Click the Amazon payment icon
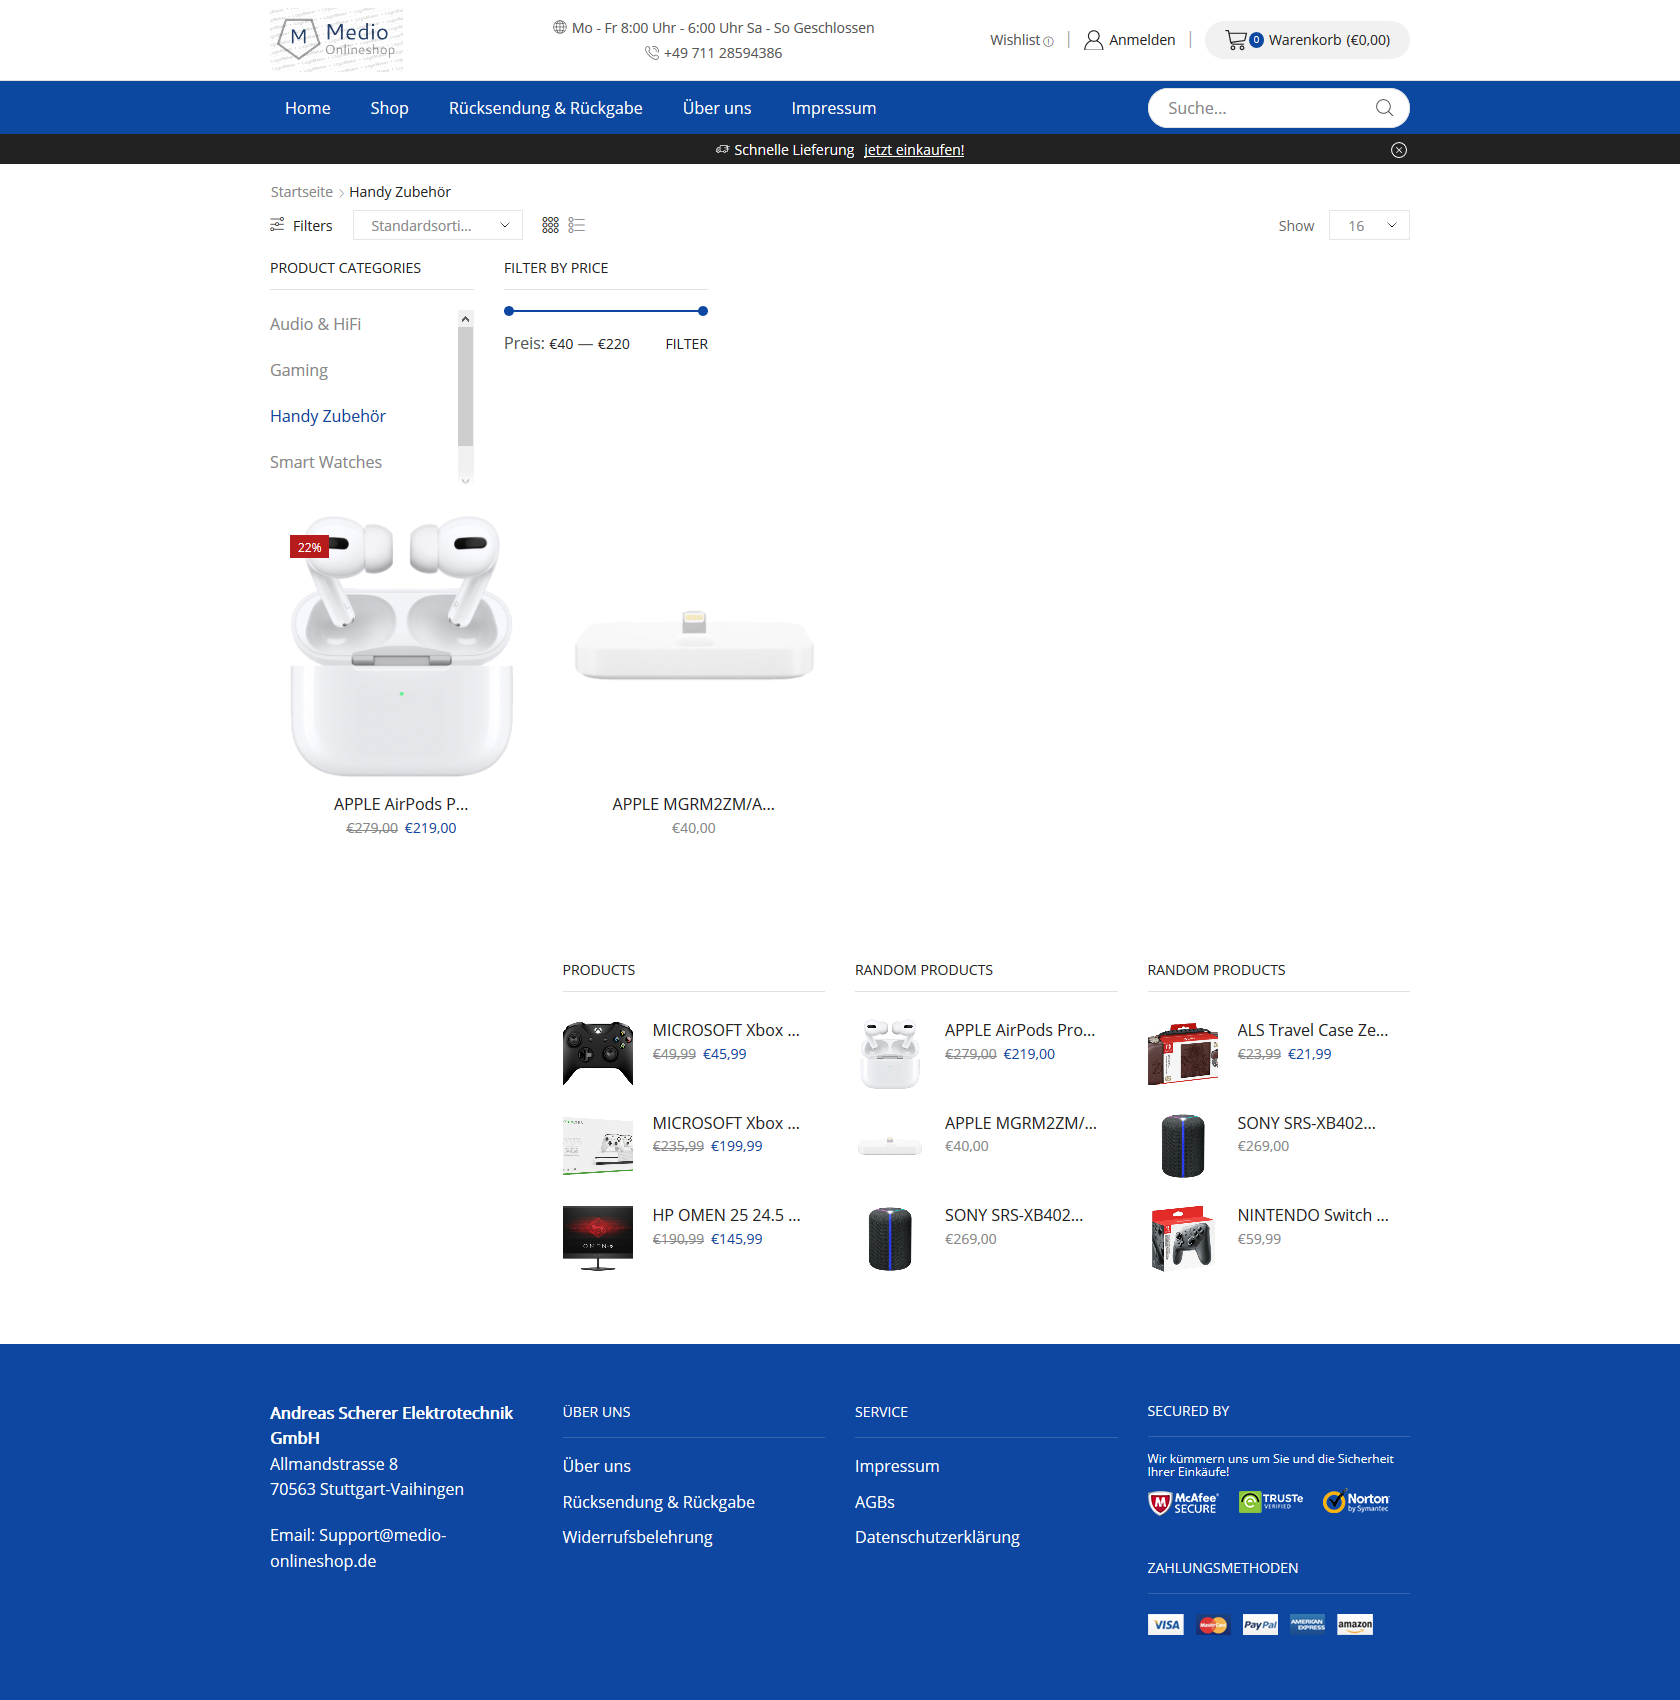The image size is (1680, 1700). coord(1355,1625)
